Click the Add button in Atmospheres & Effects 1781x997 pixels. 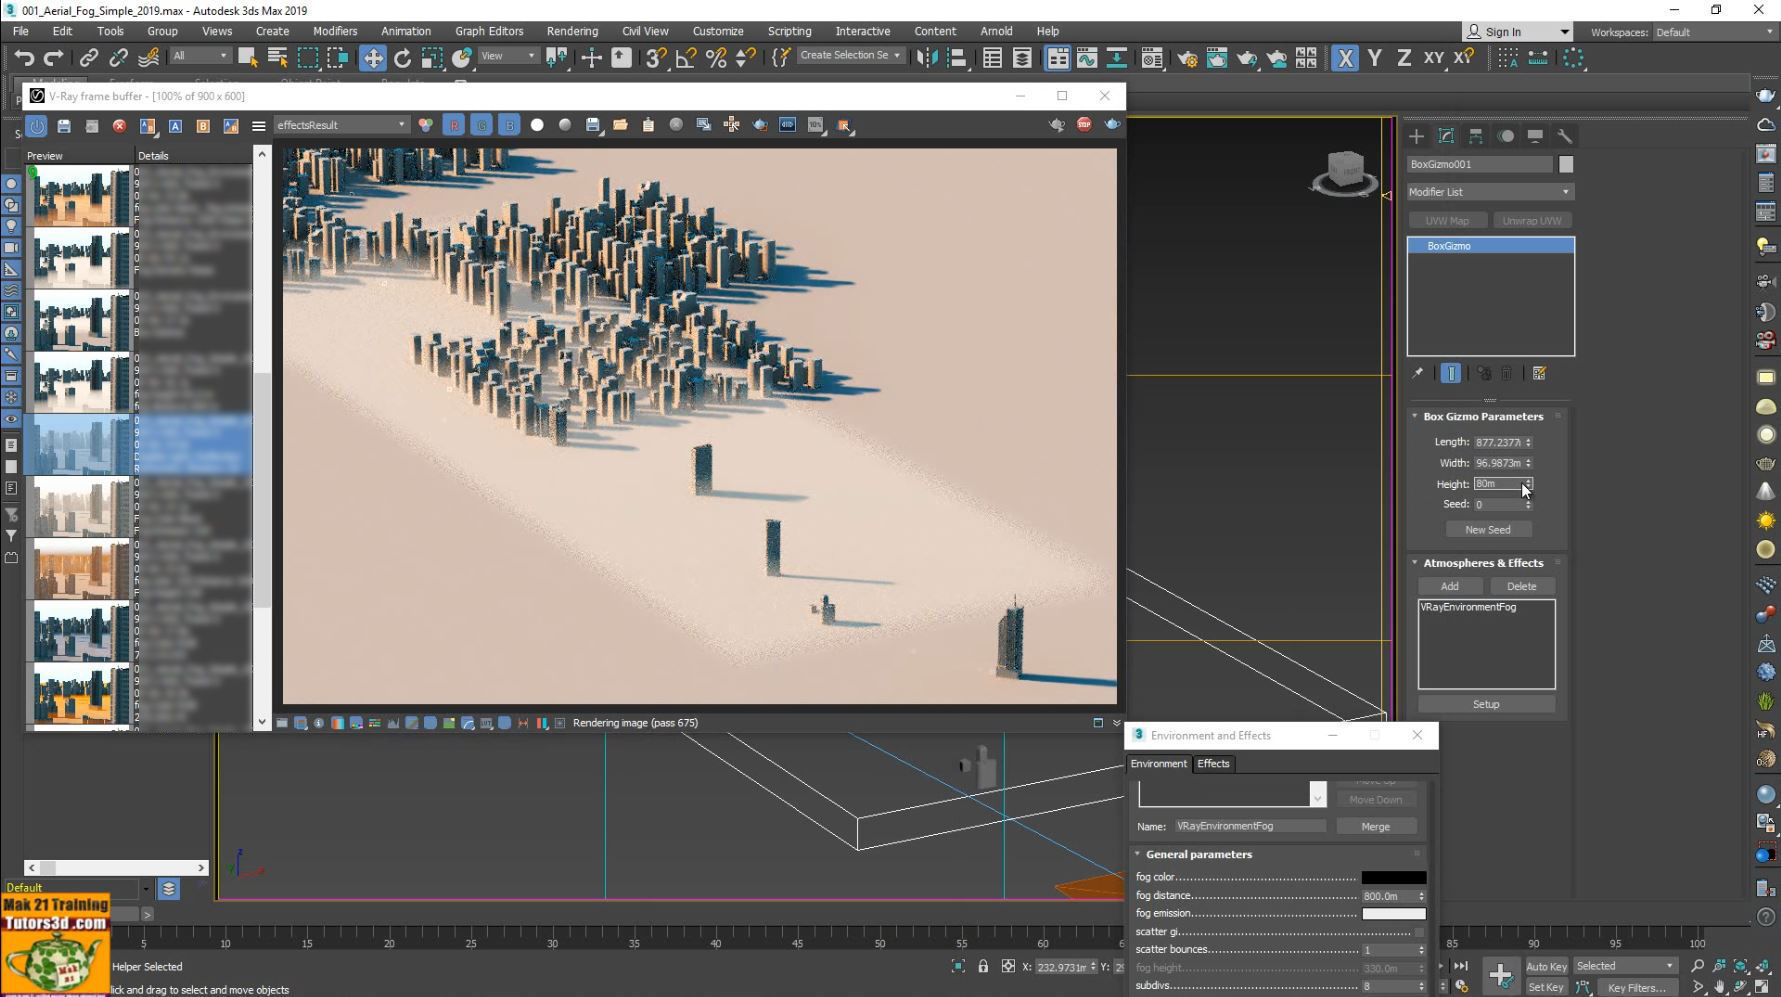1449,587
